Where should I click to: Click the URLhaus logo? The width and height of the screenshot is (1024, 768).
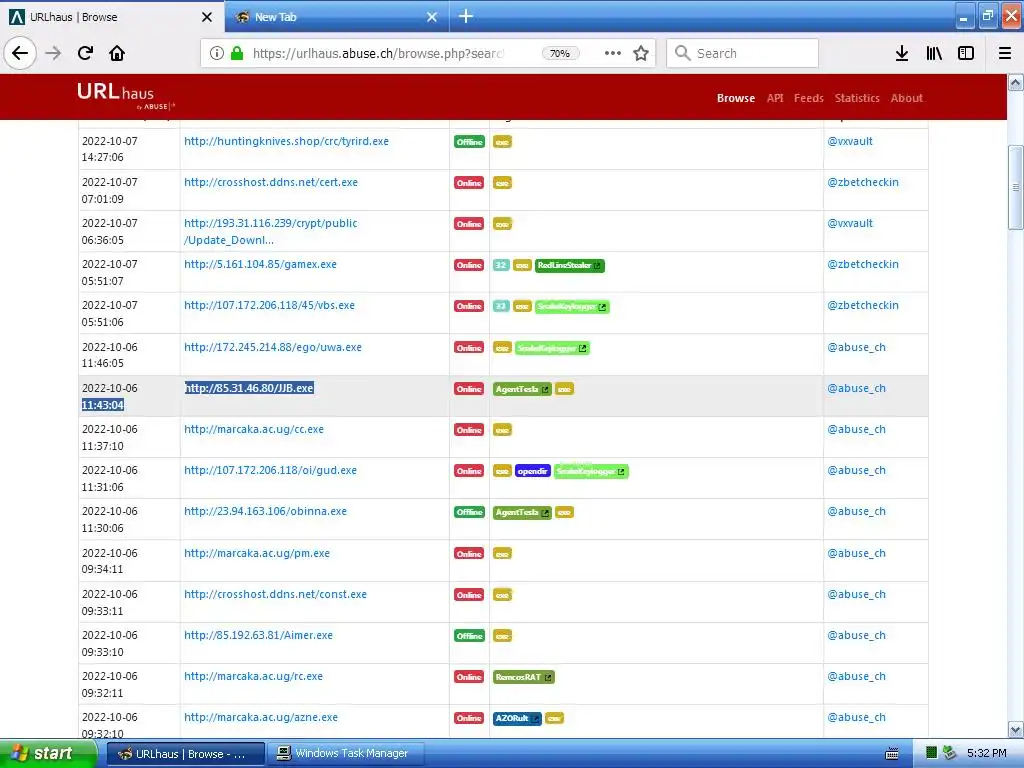(125, 95)
